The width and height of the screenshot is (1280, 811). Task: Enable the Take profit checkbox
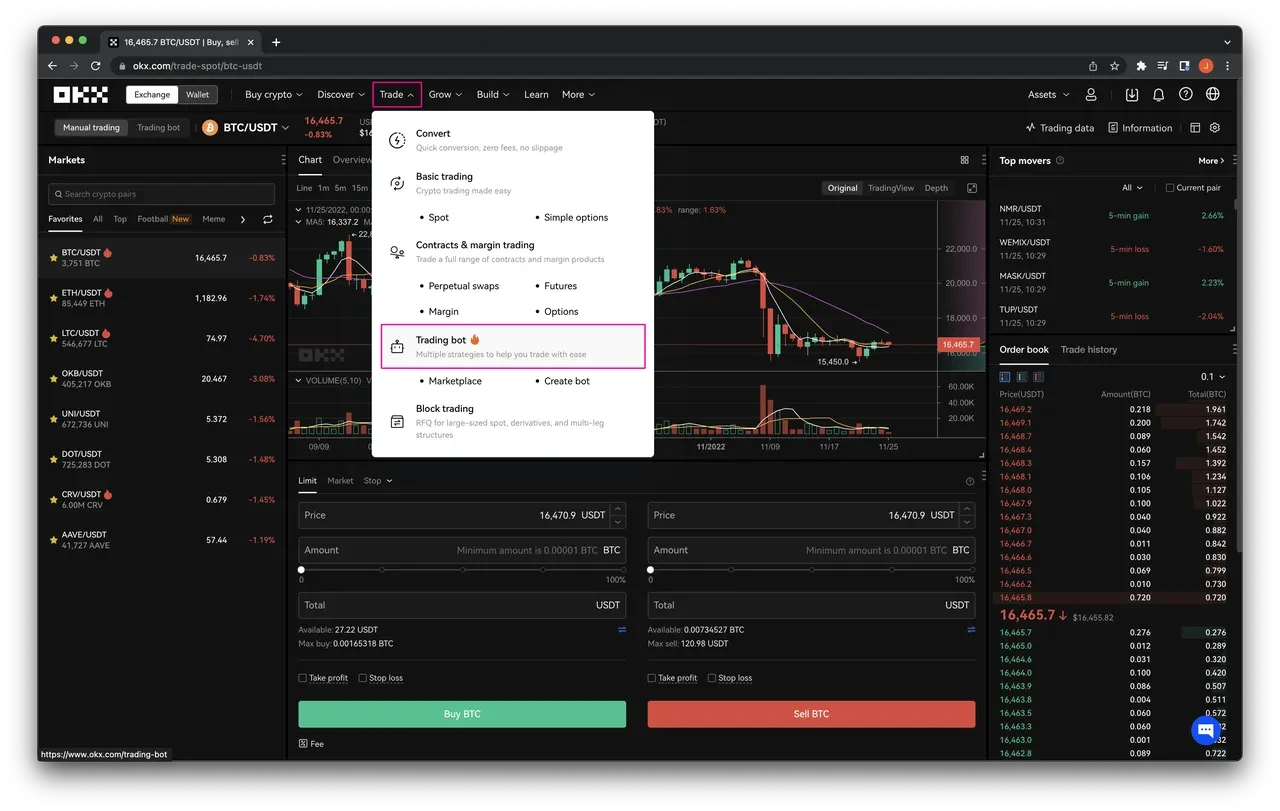point(300,677)
